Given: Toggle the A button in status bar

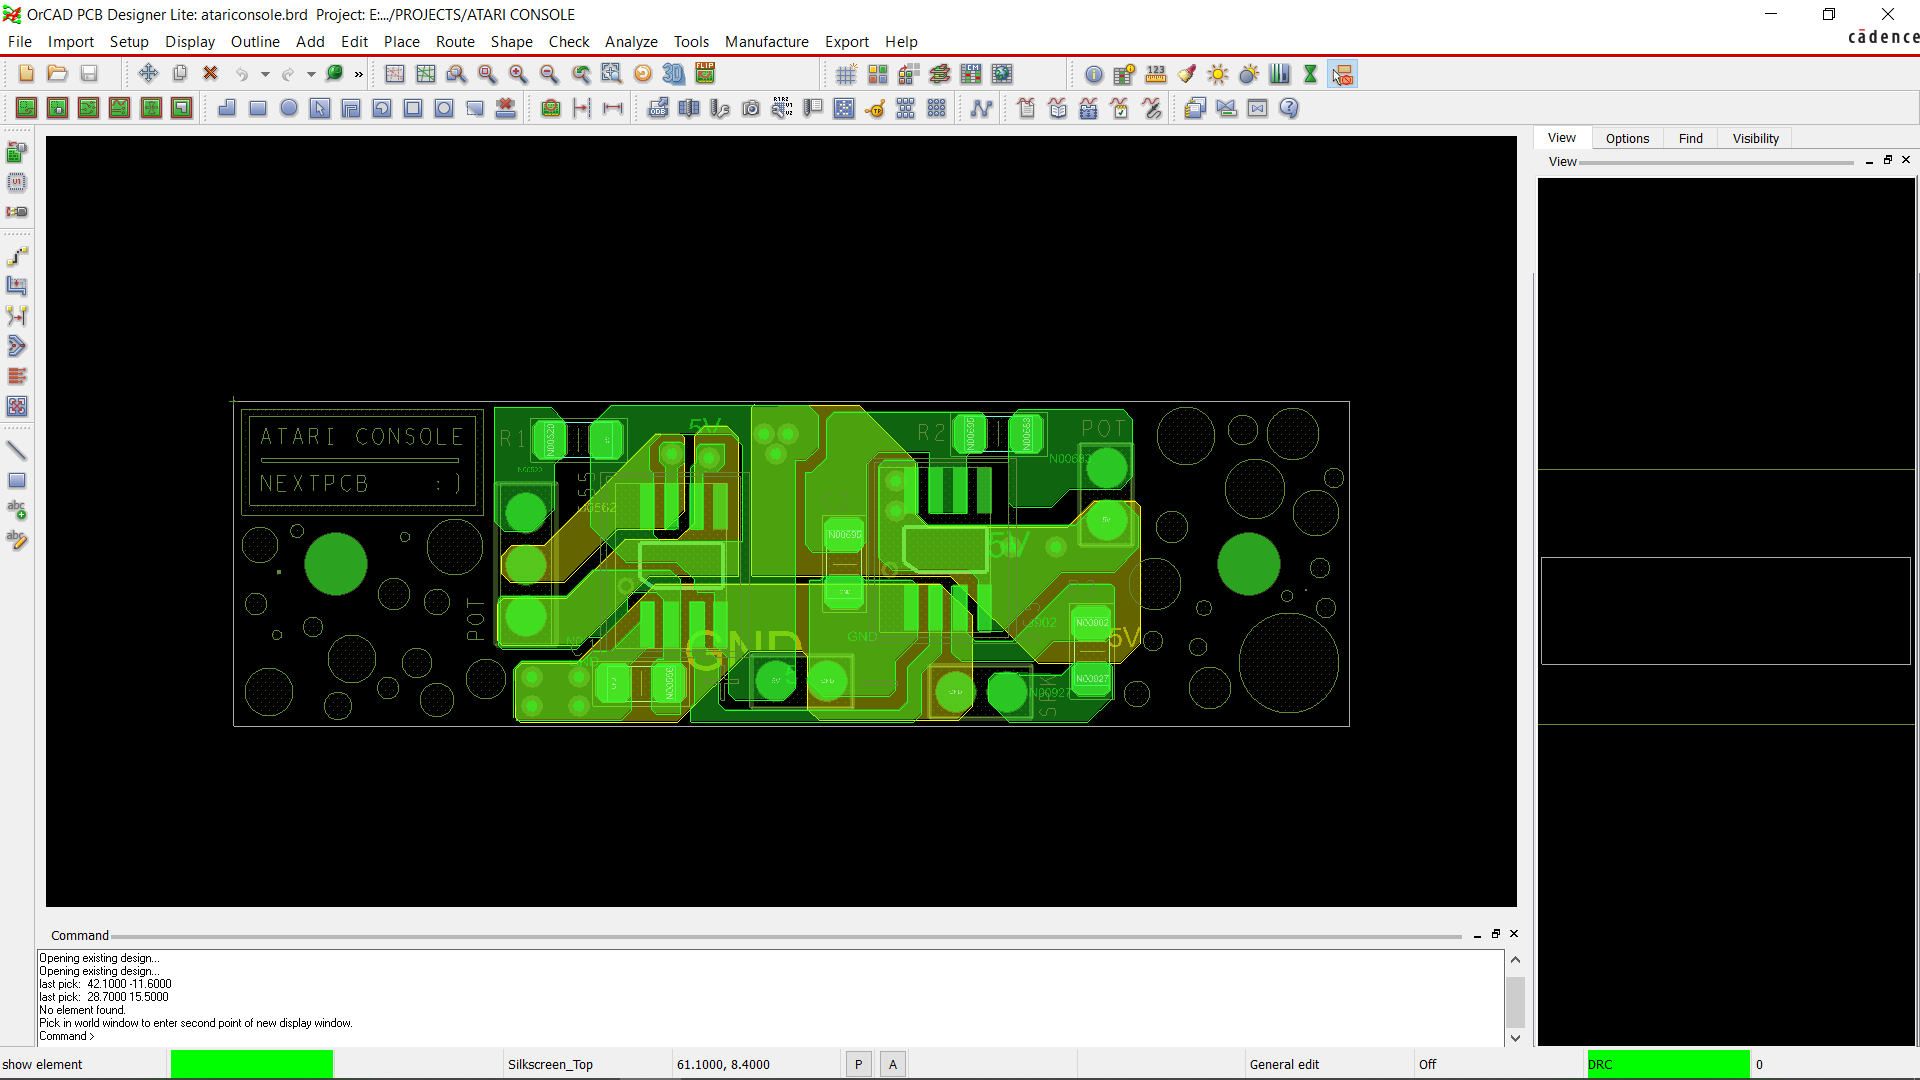Looking at the screenshot, I should (893, 1065).
